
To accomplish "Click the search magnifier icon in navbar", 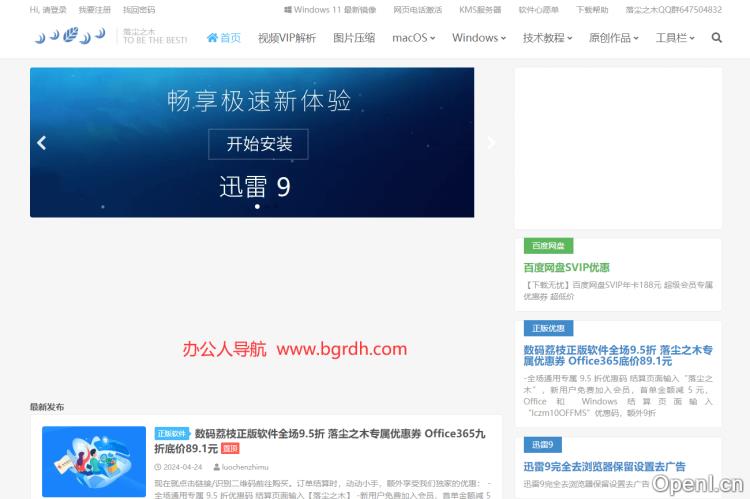I will click(716, 38).
